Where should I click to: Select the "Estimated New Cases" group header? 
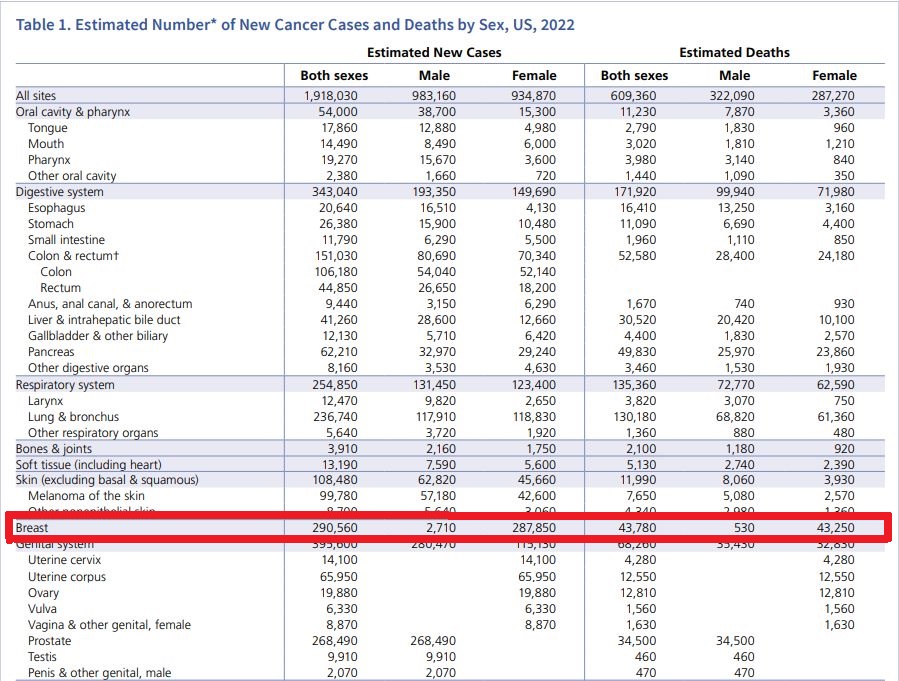tap(434, 52)
